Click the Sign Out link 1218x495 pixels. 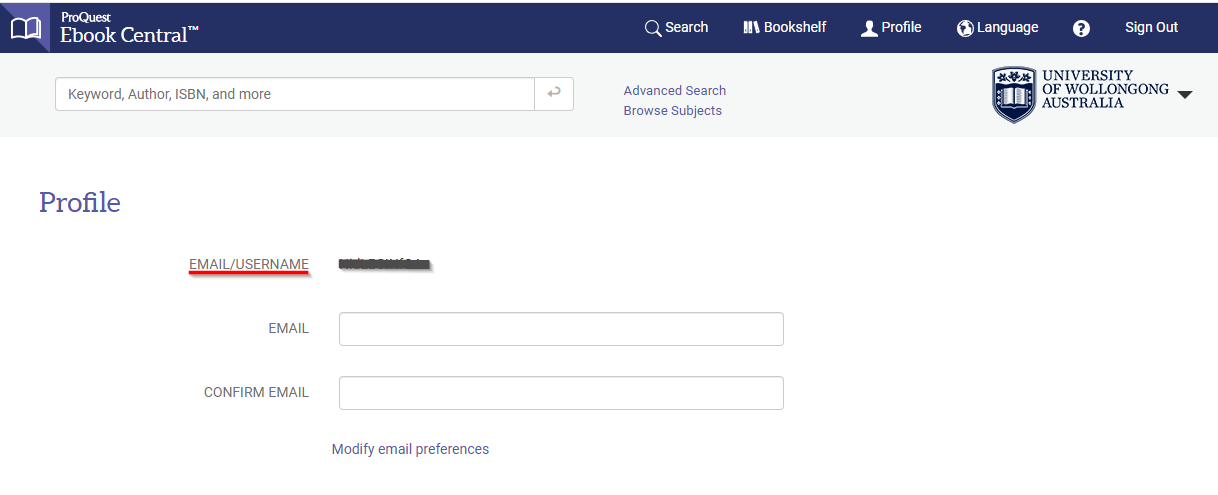[1151, 28]
